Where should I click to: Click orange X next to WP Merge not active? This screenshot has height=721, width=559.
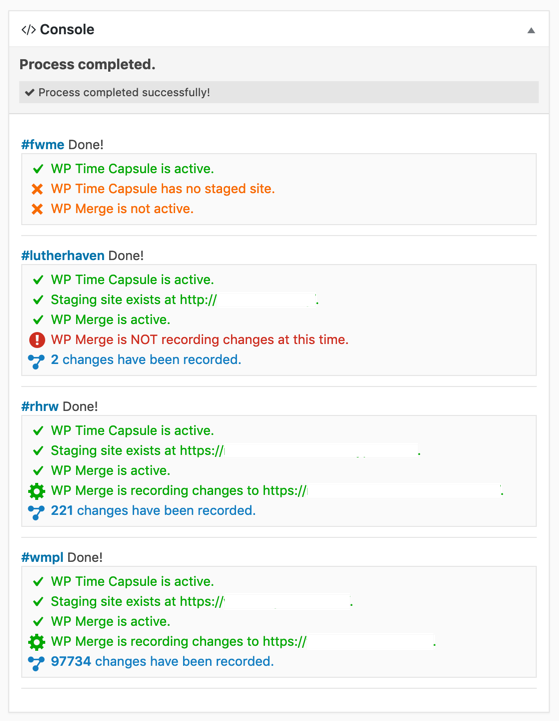[x=37, y=209]
